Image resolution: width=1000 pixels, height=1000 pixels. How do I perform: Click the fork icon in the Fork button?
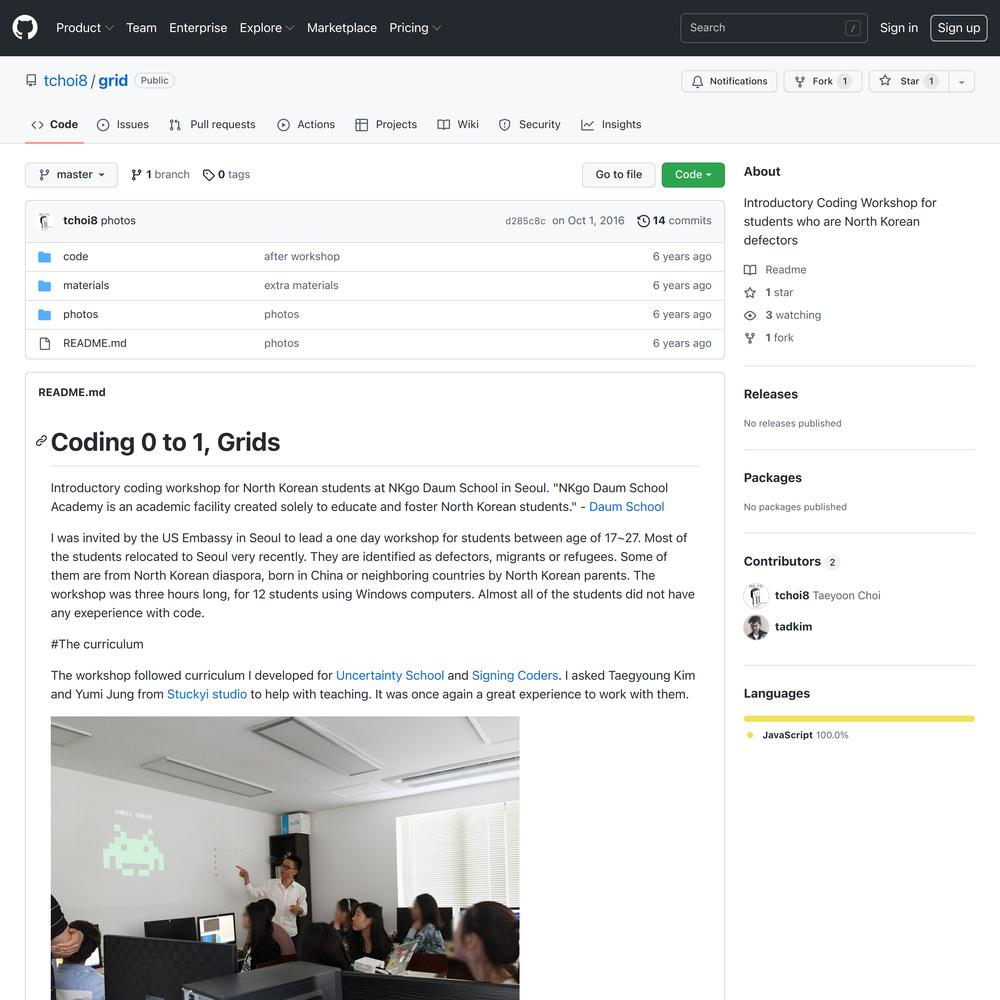point(799,82)
